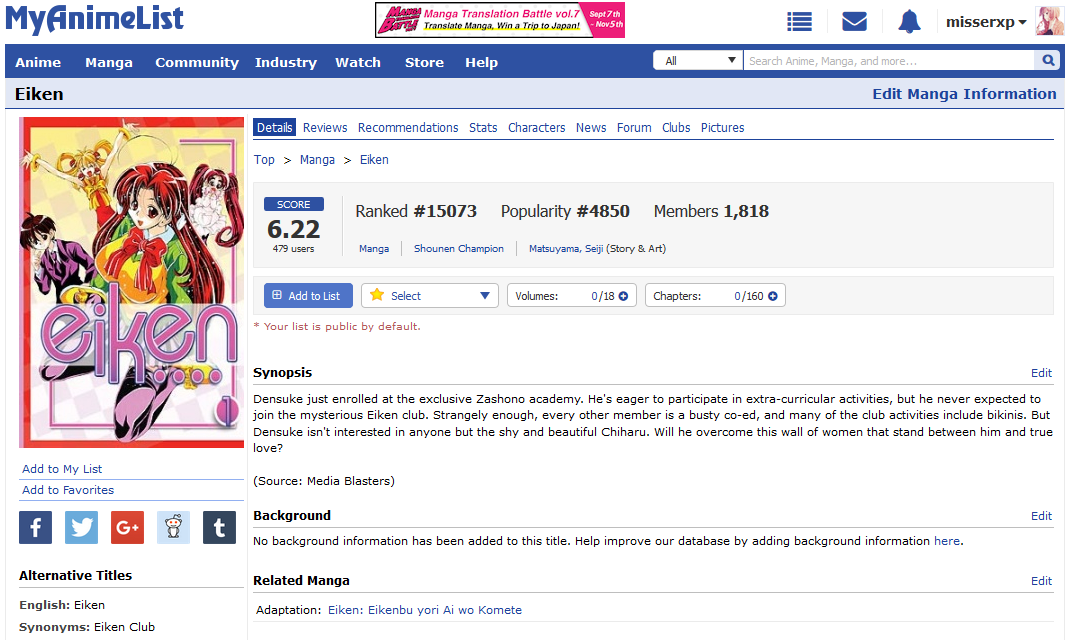Open the All search category dropdown
Screen dimensions: 1069x640
698,61
